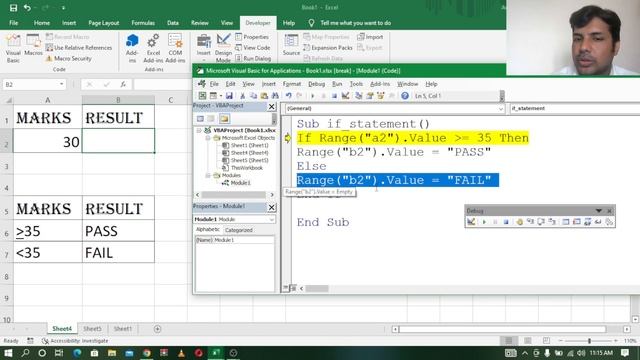
Task: Switch to the Formulas ribbon tab
Action: click(143, 23)
